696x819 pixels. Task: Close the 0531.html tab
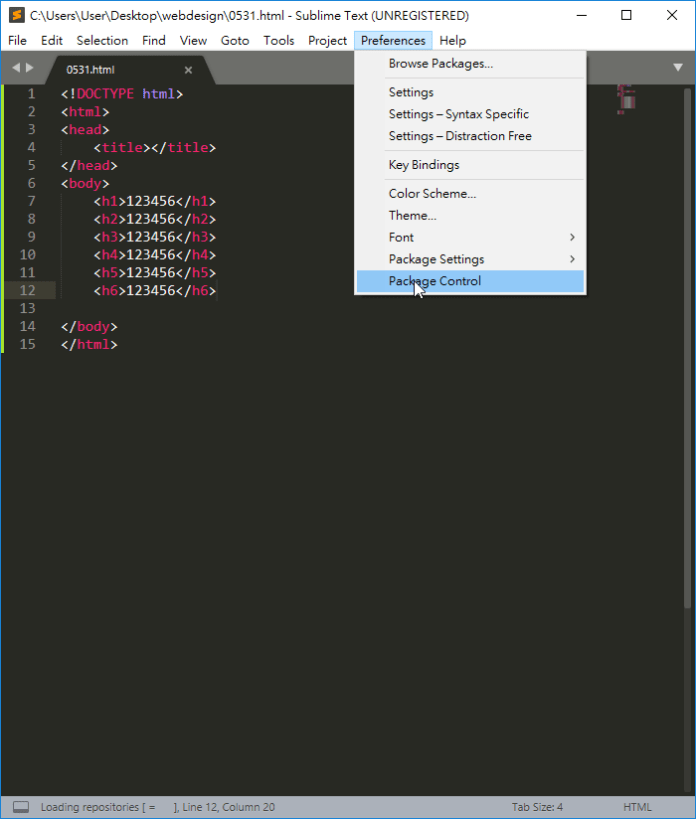[188, 70]
